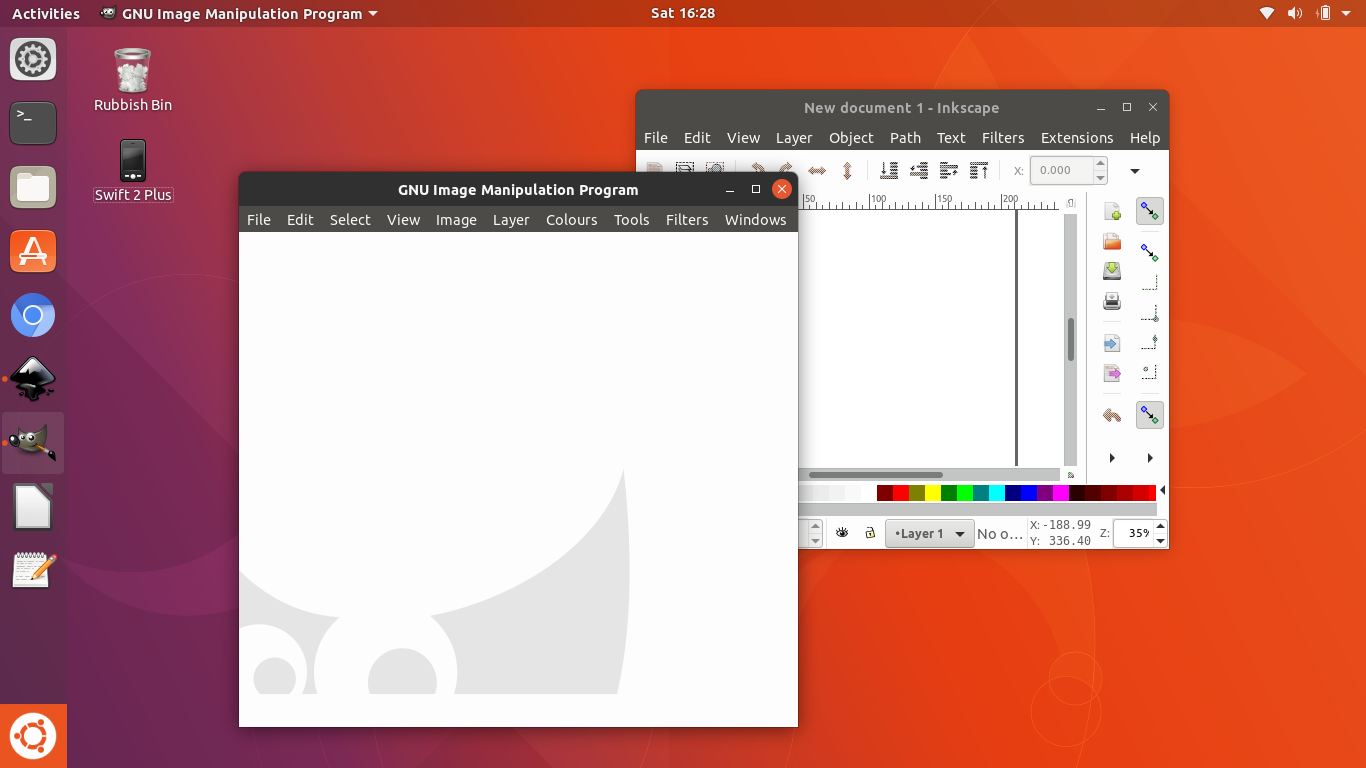Click the flip horizontally icon in Inkscape toolbar

(817, 171)
